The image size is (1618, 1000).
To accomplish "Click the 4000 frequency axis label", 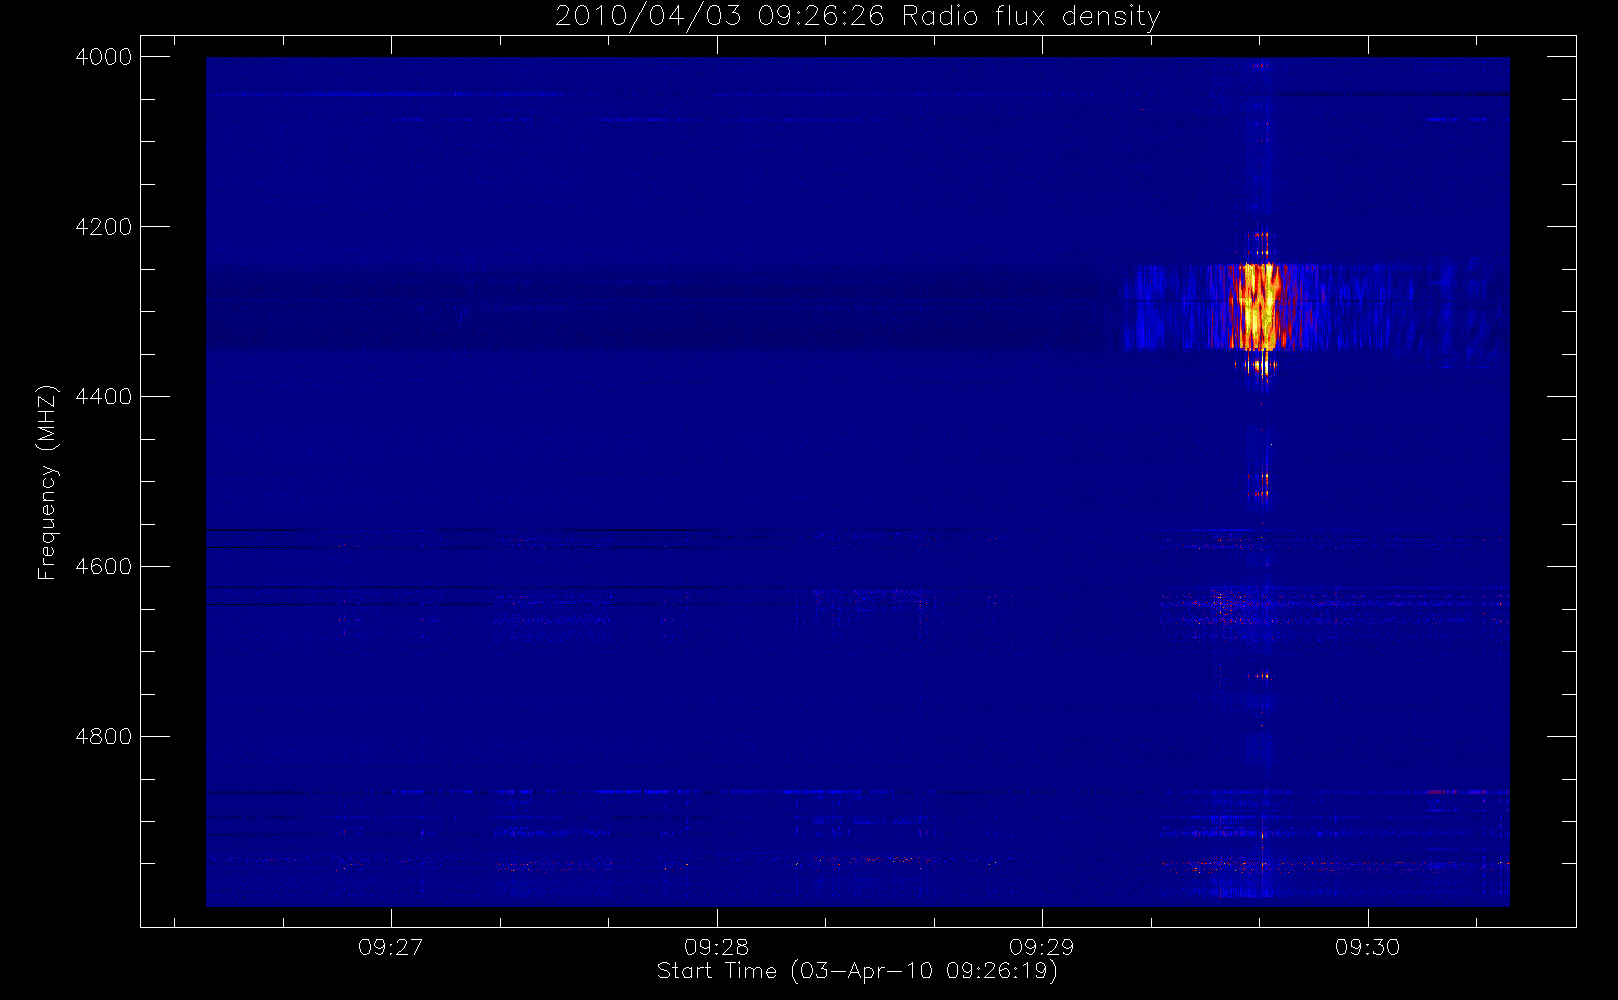I will coord(104,57).
